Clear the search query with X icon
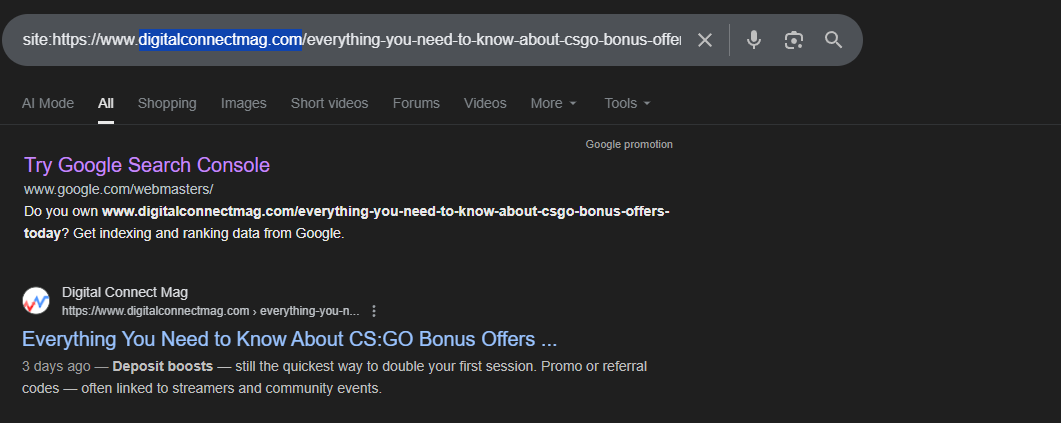The image size is (1061, 423). click(705, 40)
